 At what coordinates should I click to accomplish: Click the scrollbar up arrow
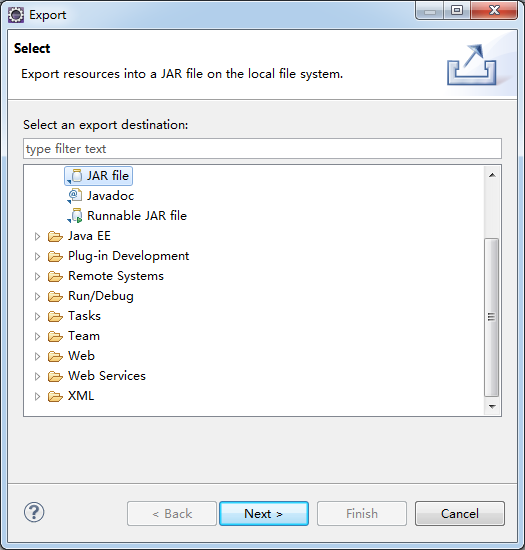[x=492, y=175]
